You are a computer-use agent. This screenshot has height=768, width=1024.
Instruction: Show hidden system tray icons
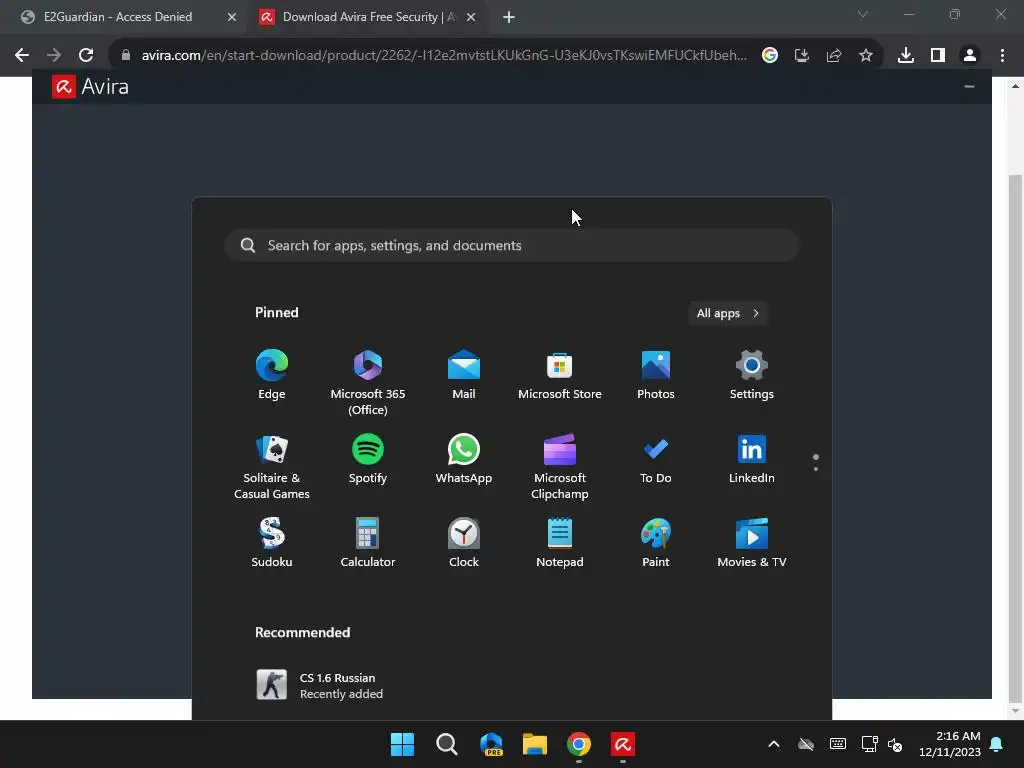774,744
